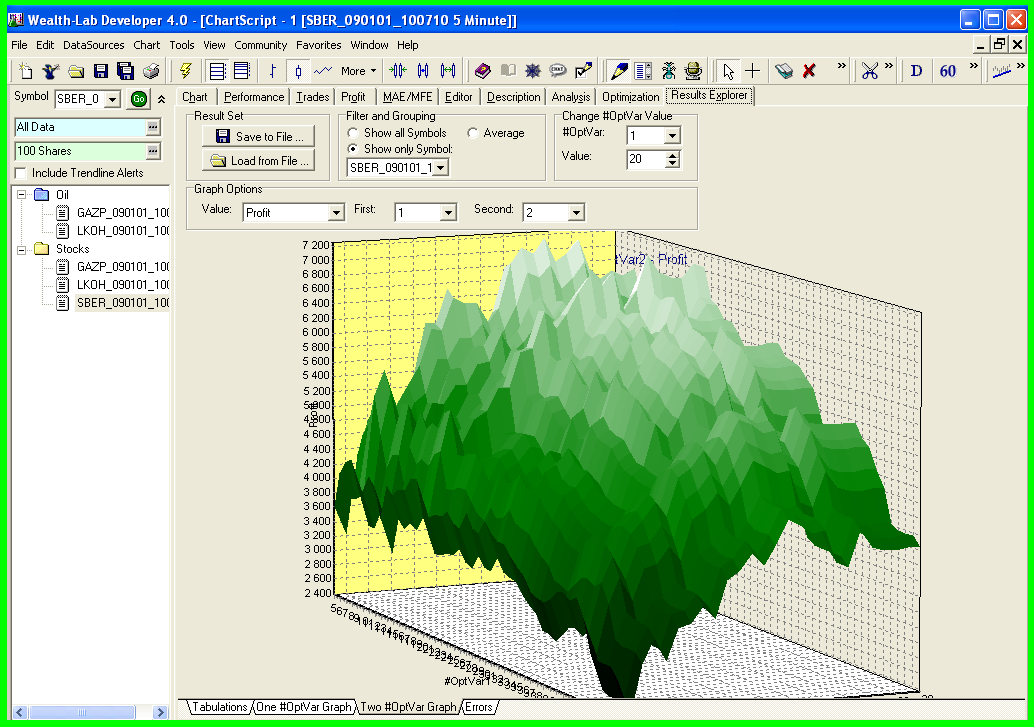Click the red X delete icon
Viewport: 1034px width, 728px height.
click(809, 71)
